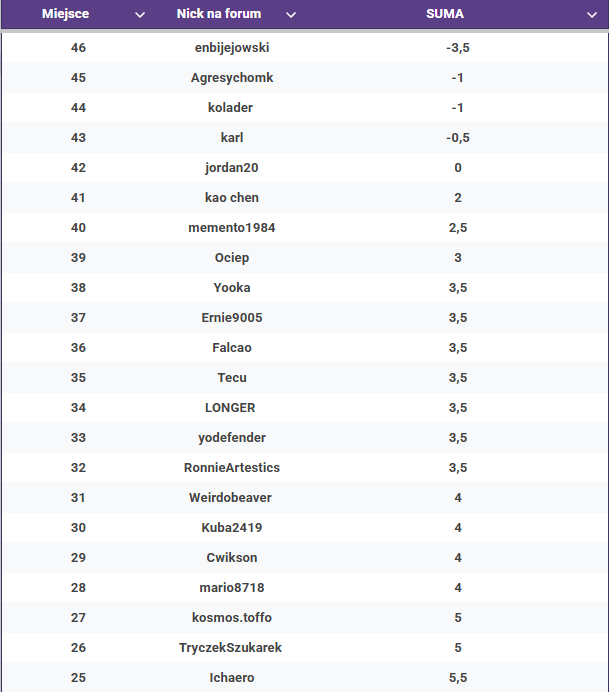The height and width of the screenshot is (692, 609).
Task: Select the enbijejowski row nickname
Action: (x=232, y=48)
